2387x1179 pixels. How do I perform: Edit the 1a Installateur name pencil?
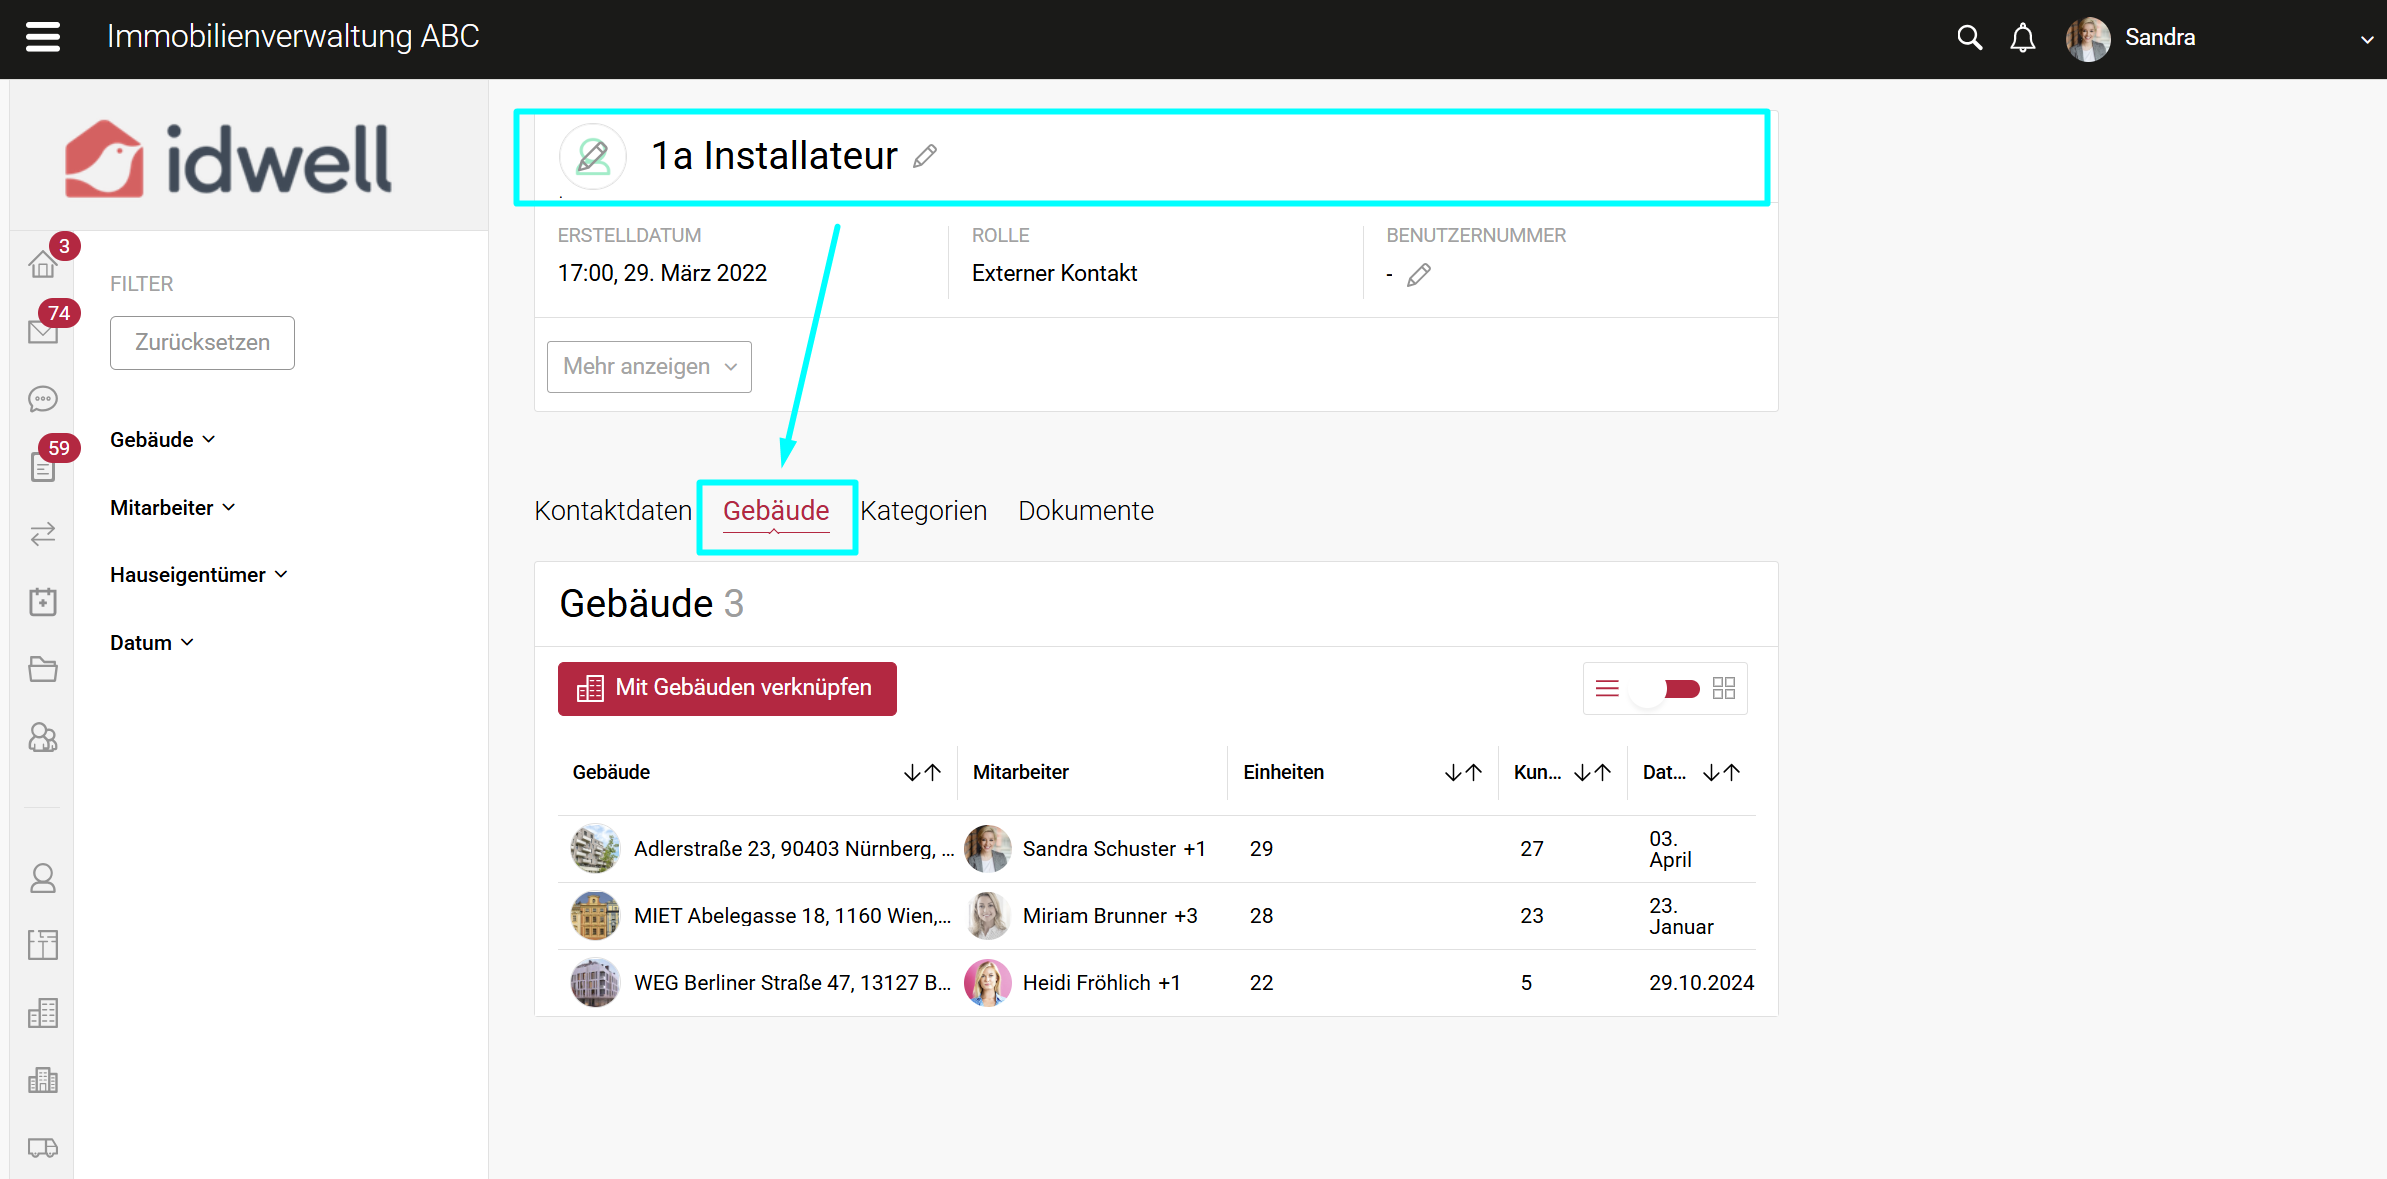click(x=925, y=156)
